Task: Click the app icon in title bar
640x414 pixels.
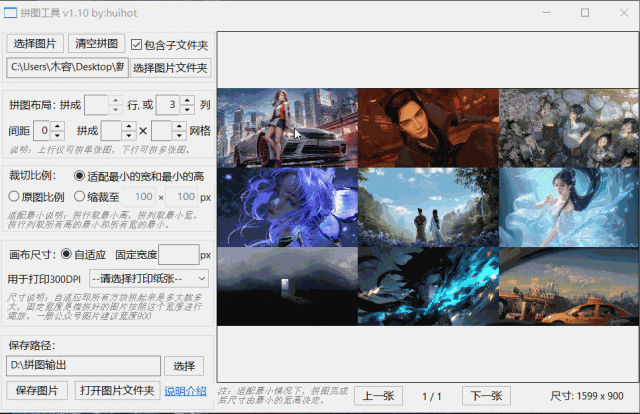Action: pyautogui.click(x=10, y=13)
